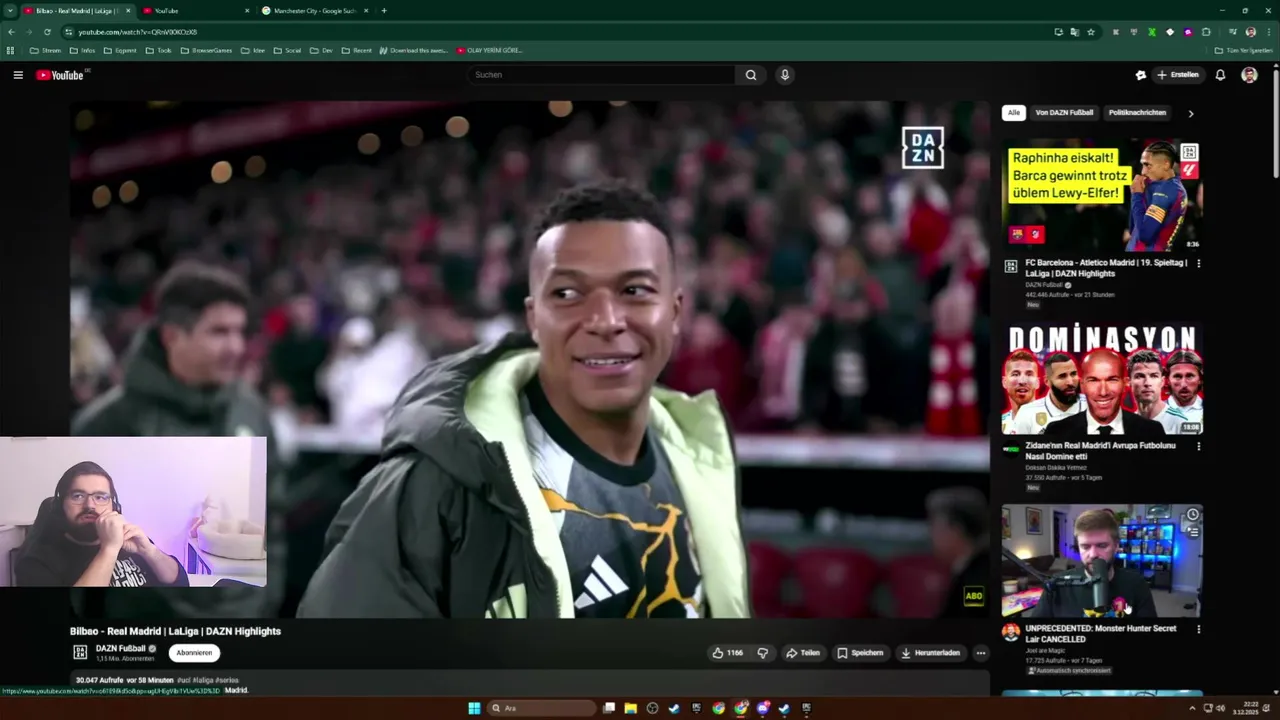The width and height of the screenshot is (1280, 720).
Task: Open the OLAY YERİM GÖRE bookmark
Action: point(489,50)
